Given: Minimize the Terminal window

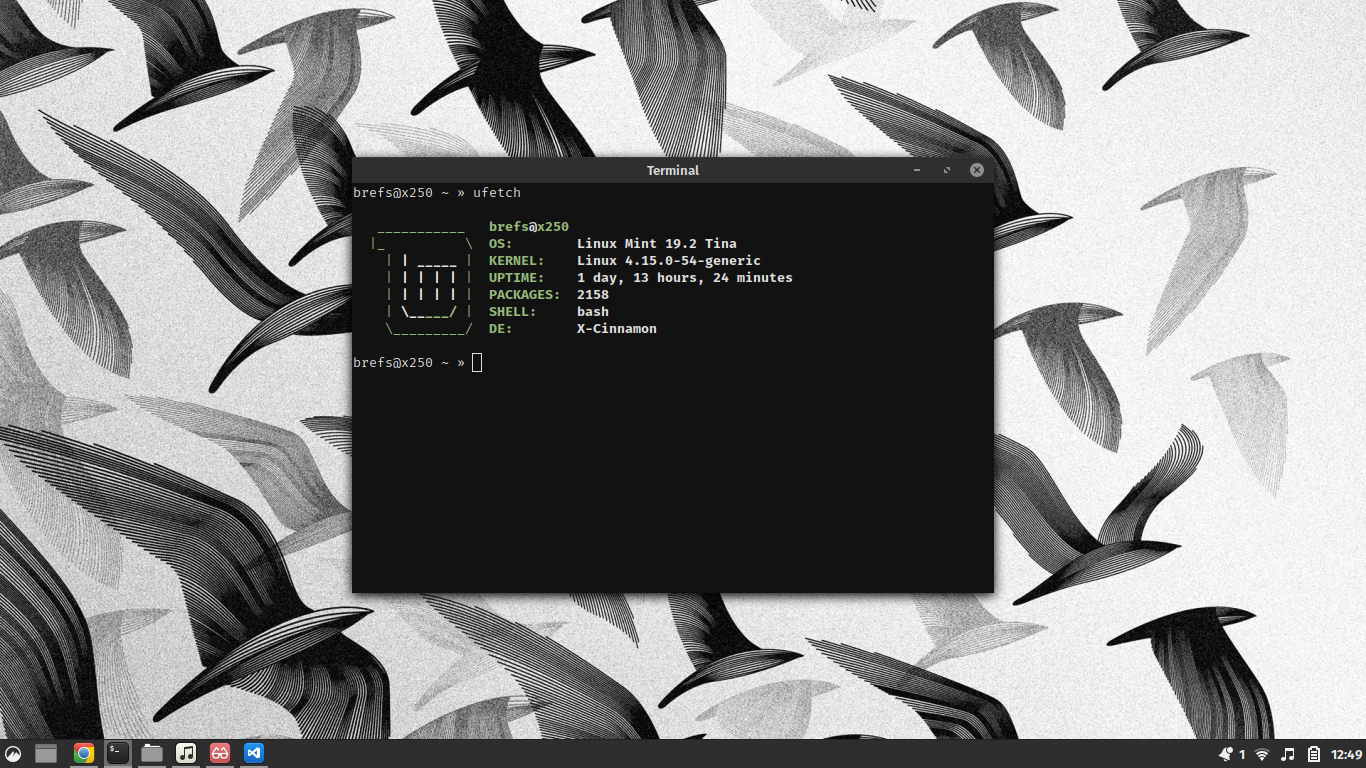Looking at the screenshot, I should pyautogui.click(x=917, y=170).
